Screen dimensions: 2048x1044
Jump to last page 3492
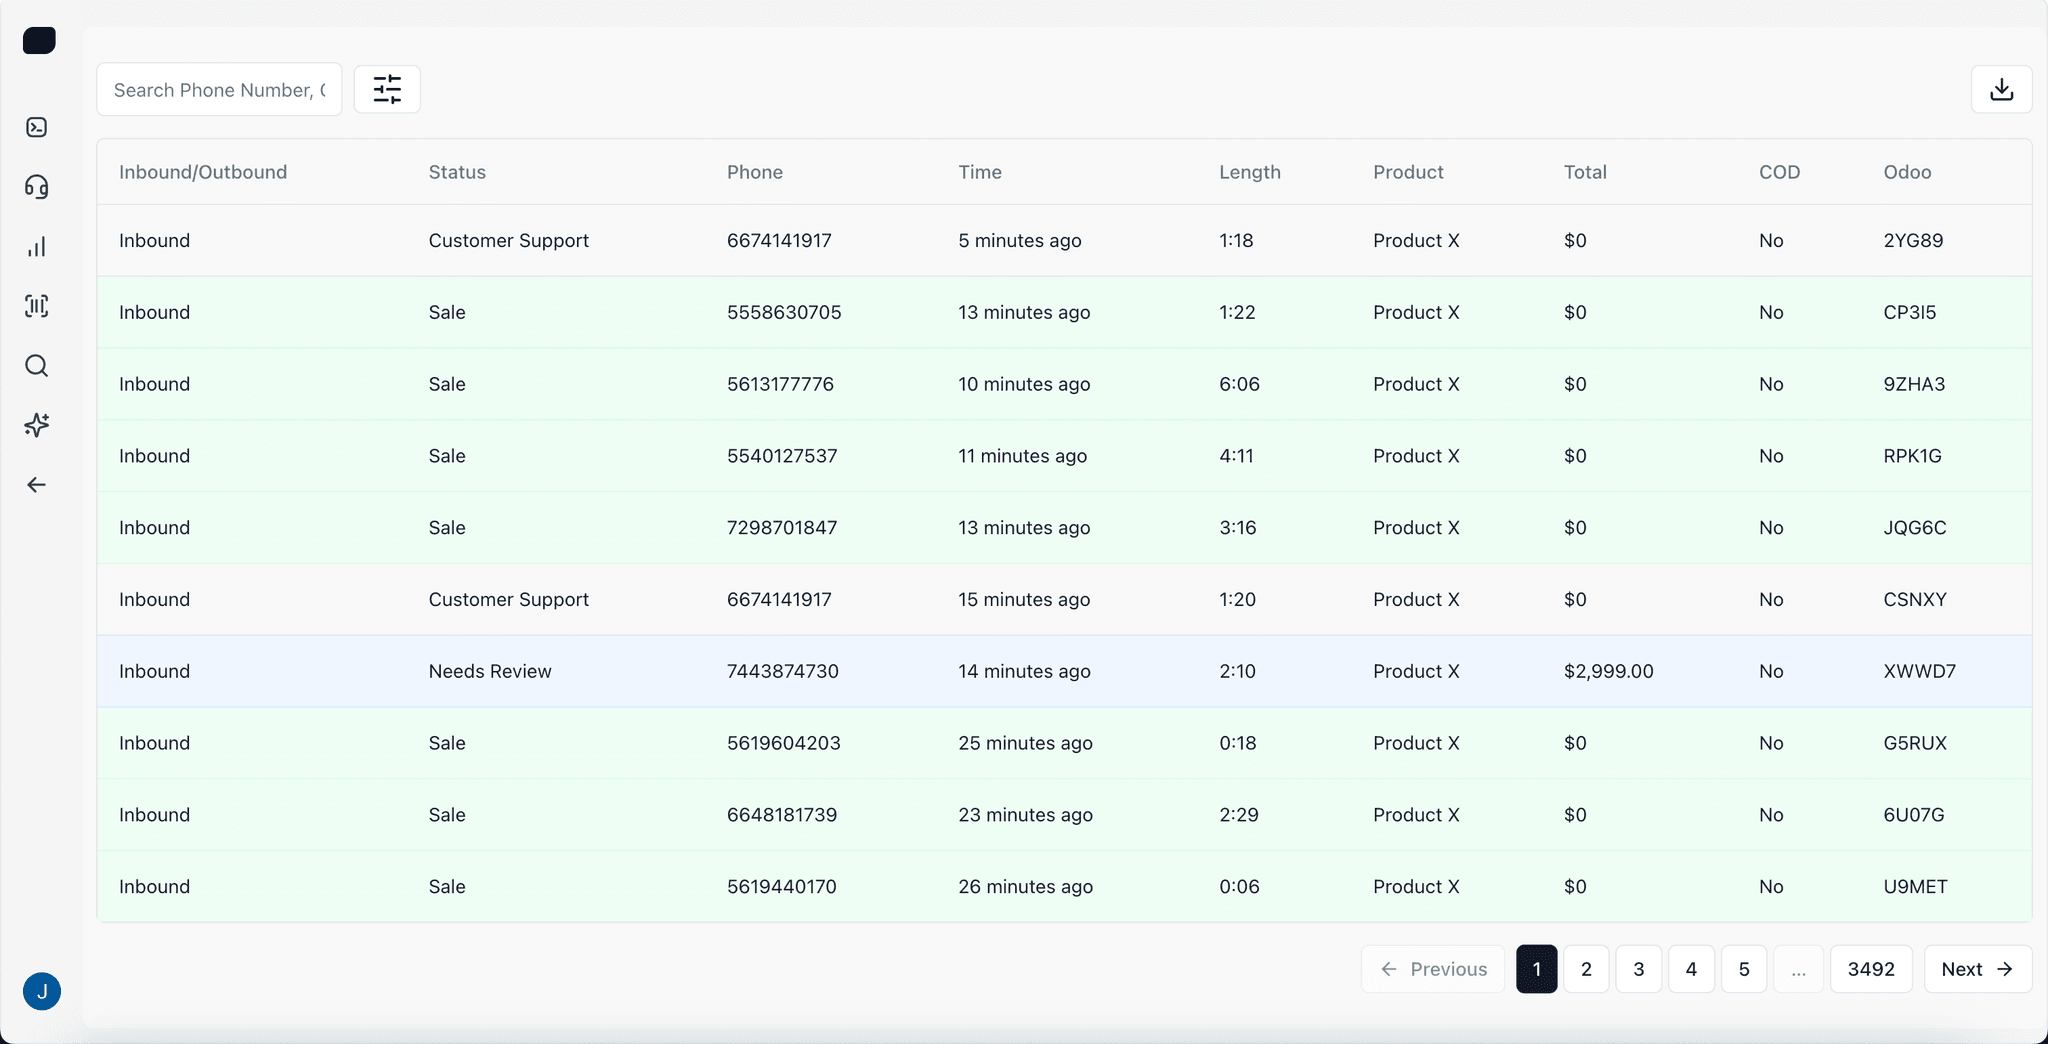[1871, 969]
